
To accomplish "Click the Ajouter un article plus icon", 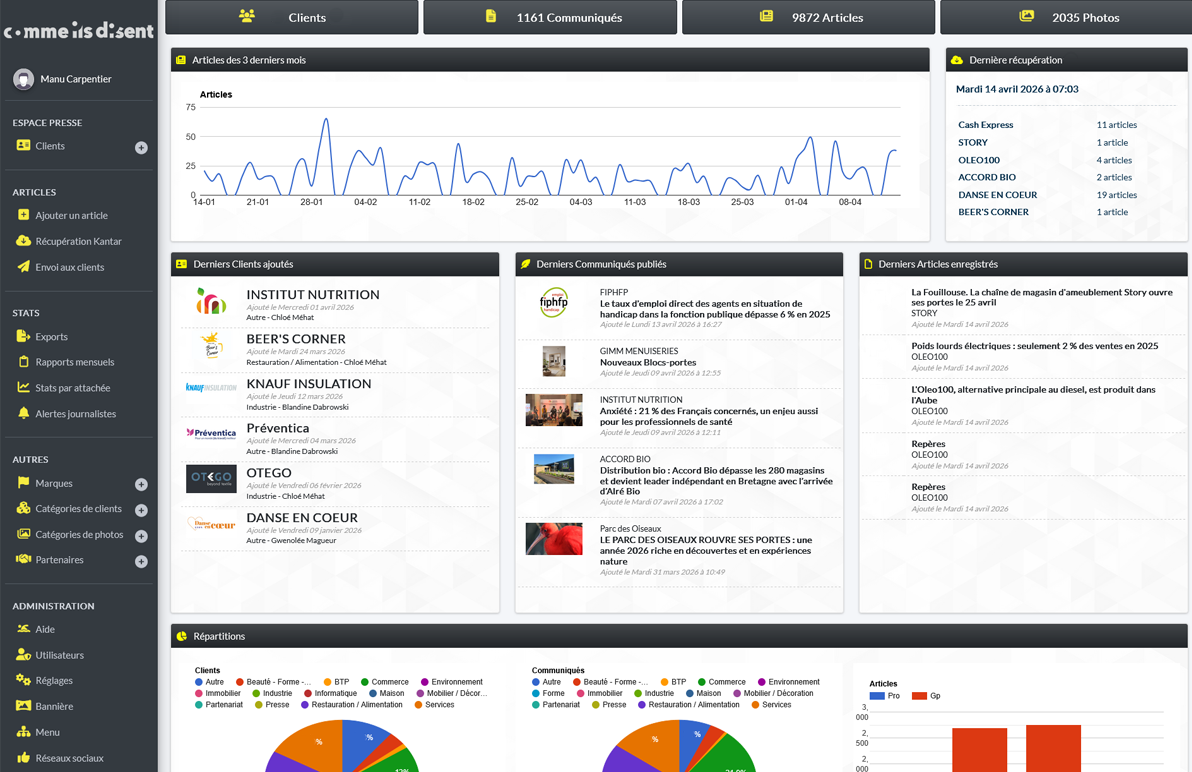I will [23, 215].
